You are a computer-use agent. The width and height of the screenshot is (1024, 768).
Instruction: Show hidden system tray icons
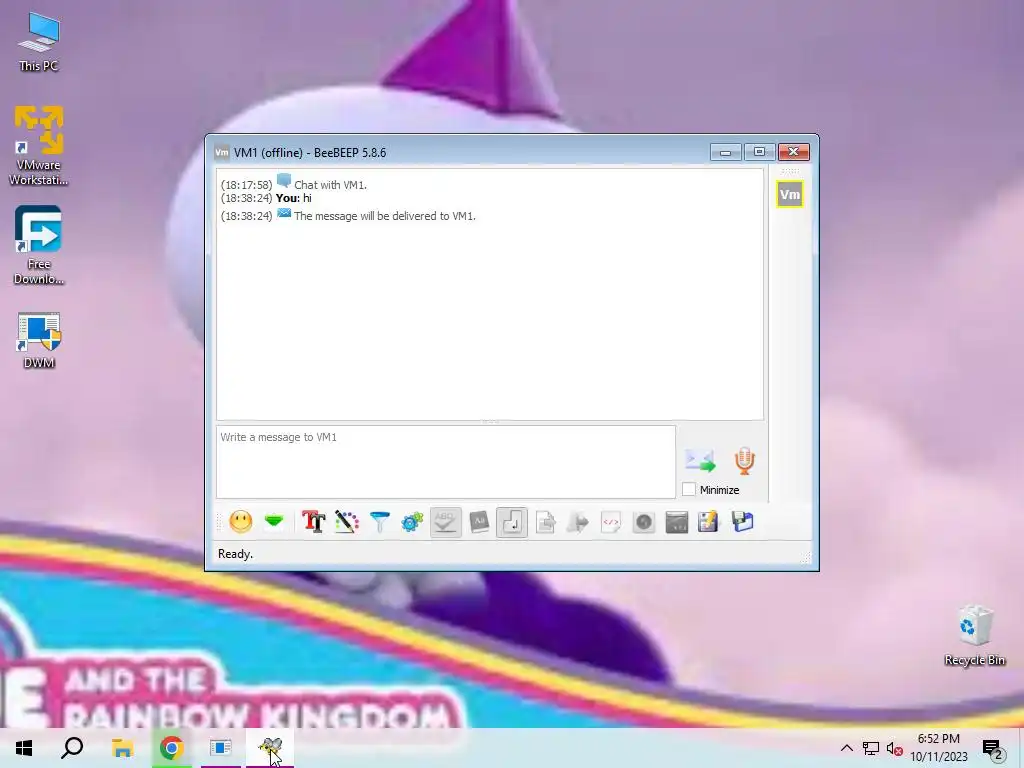pos(846,748)
